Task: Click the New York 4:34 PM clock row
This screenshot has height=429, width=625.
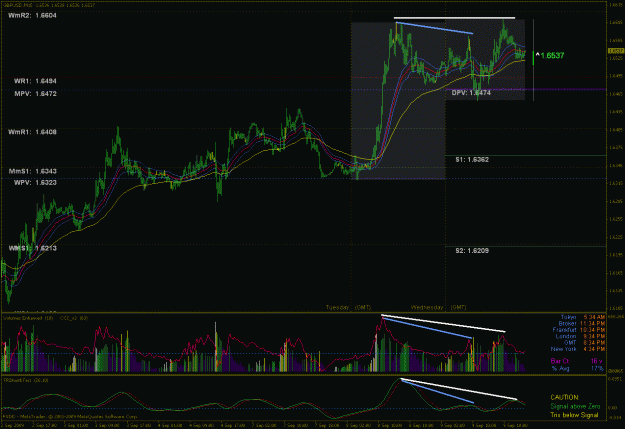Action: coord(578,349)
